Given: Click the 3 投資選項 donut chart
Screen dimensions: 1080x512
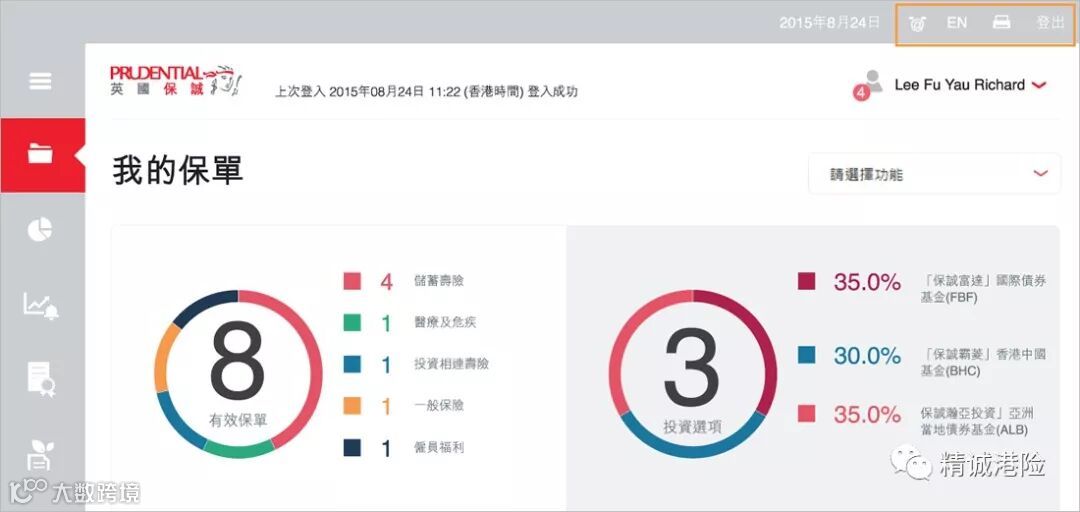Looking at the screenshot, I should pyautogui.click(x=693, y=374).
